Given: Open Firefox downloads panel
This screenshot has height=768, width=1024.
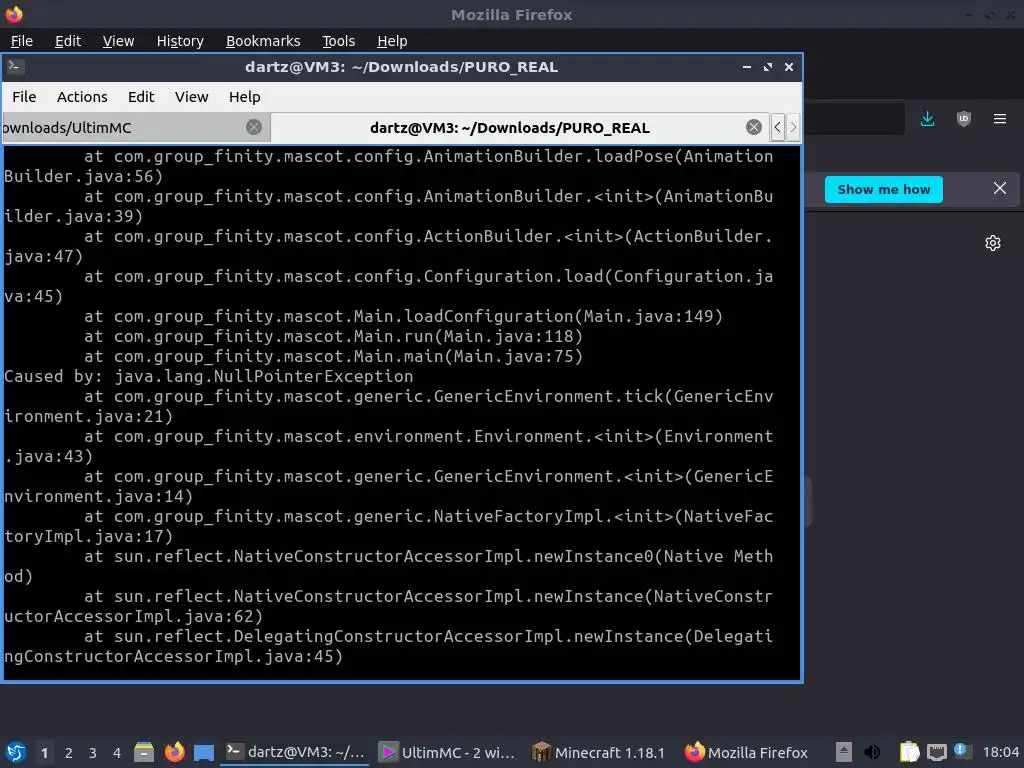Looking at the screenshot, I should pos(927,119).
